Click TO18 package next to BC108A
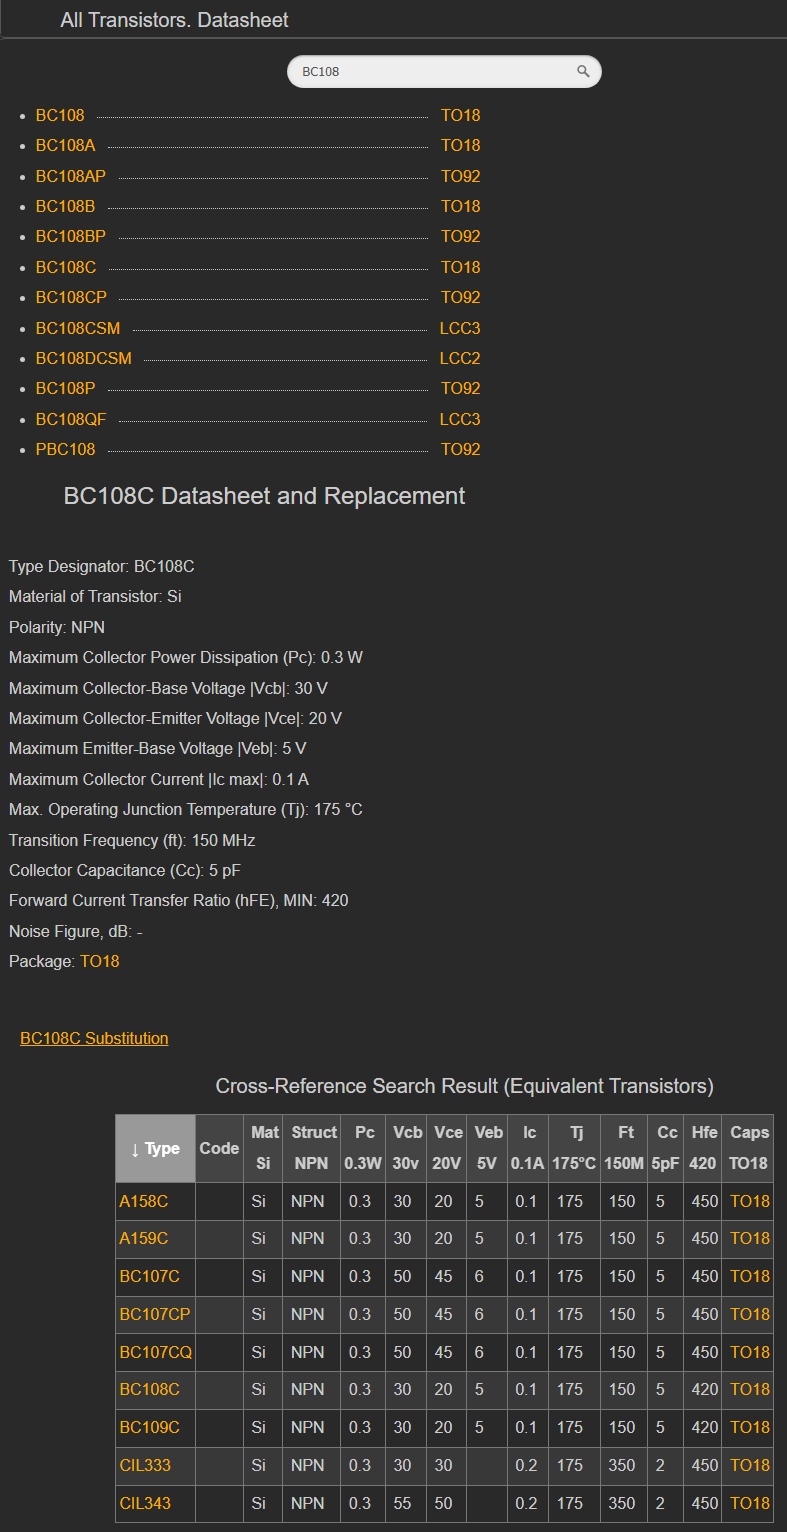This screenshot has width=787, height=1532. tap(461, 146)
